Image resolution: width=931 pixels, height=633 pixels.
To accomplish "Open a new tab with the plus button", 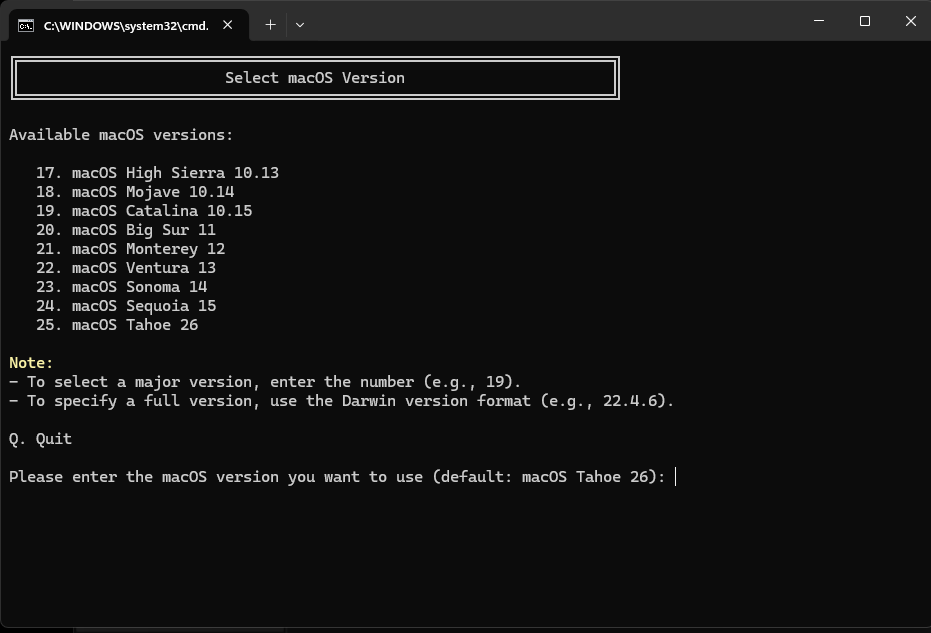I will tap(270, 25).
